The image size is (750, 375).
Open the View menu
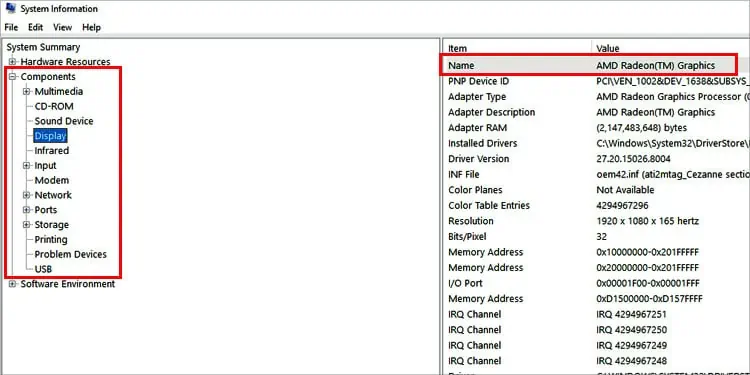(63, 27)
